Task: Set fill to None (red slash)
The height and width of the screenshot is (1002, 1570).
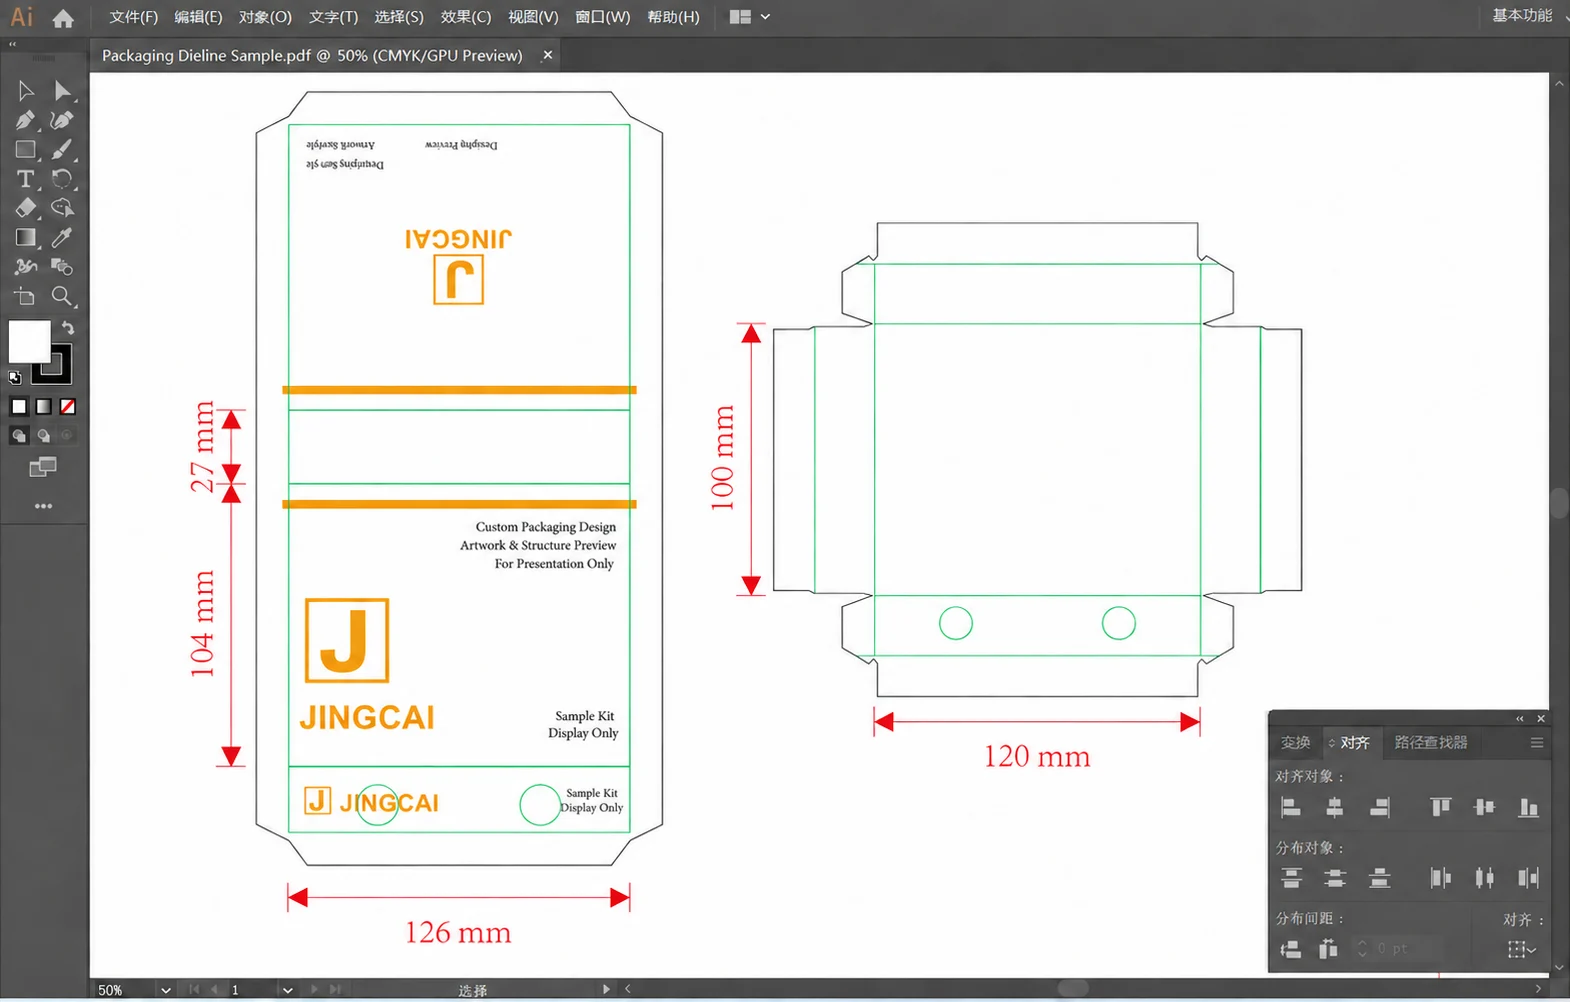Action: click(67, 406)
